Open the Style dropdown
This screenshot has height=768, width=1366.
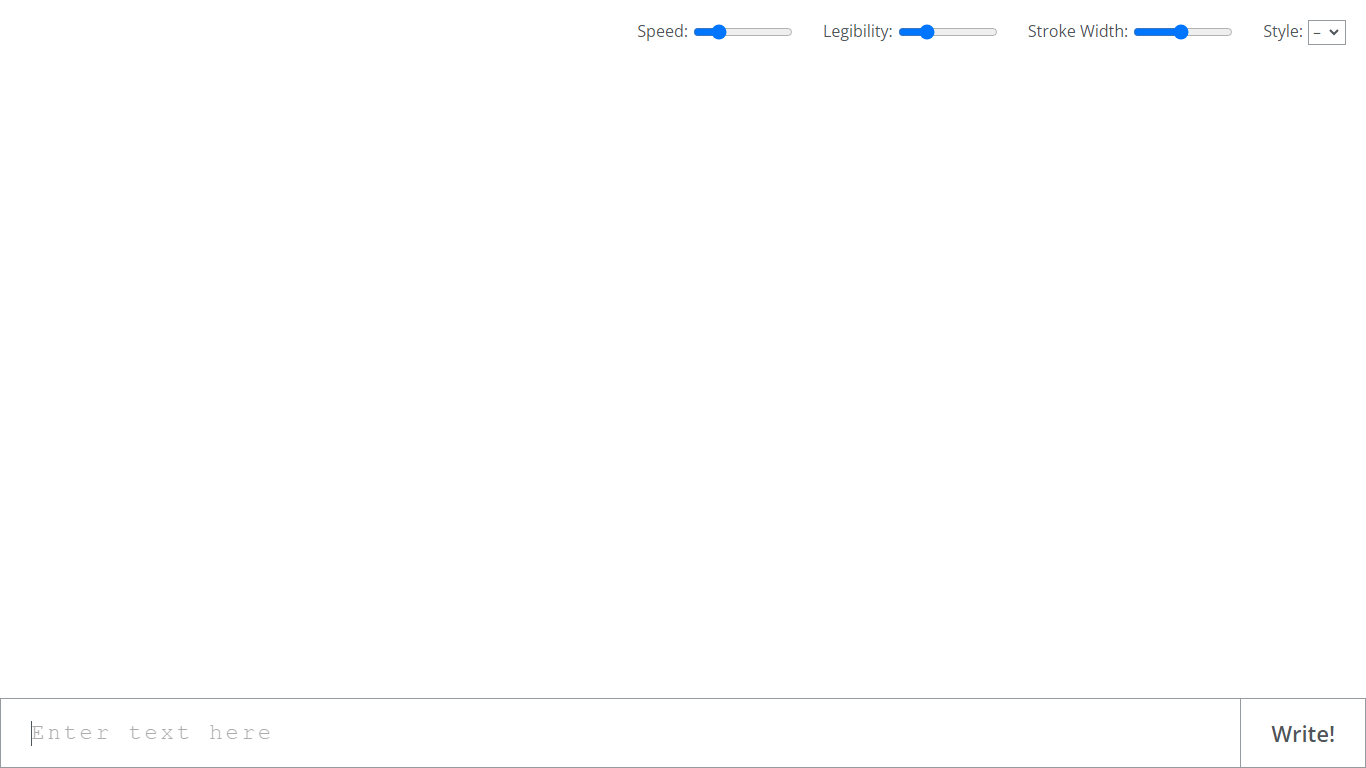tap(1326, 33)
